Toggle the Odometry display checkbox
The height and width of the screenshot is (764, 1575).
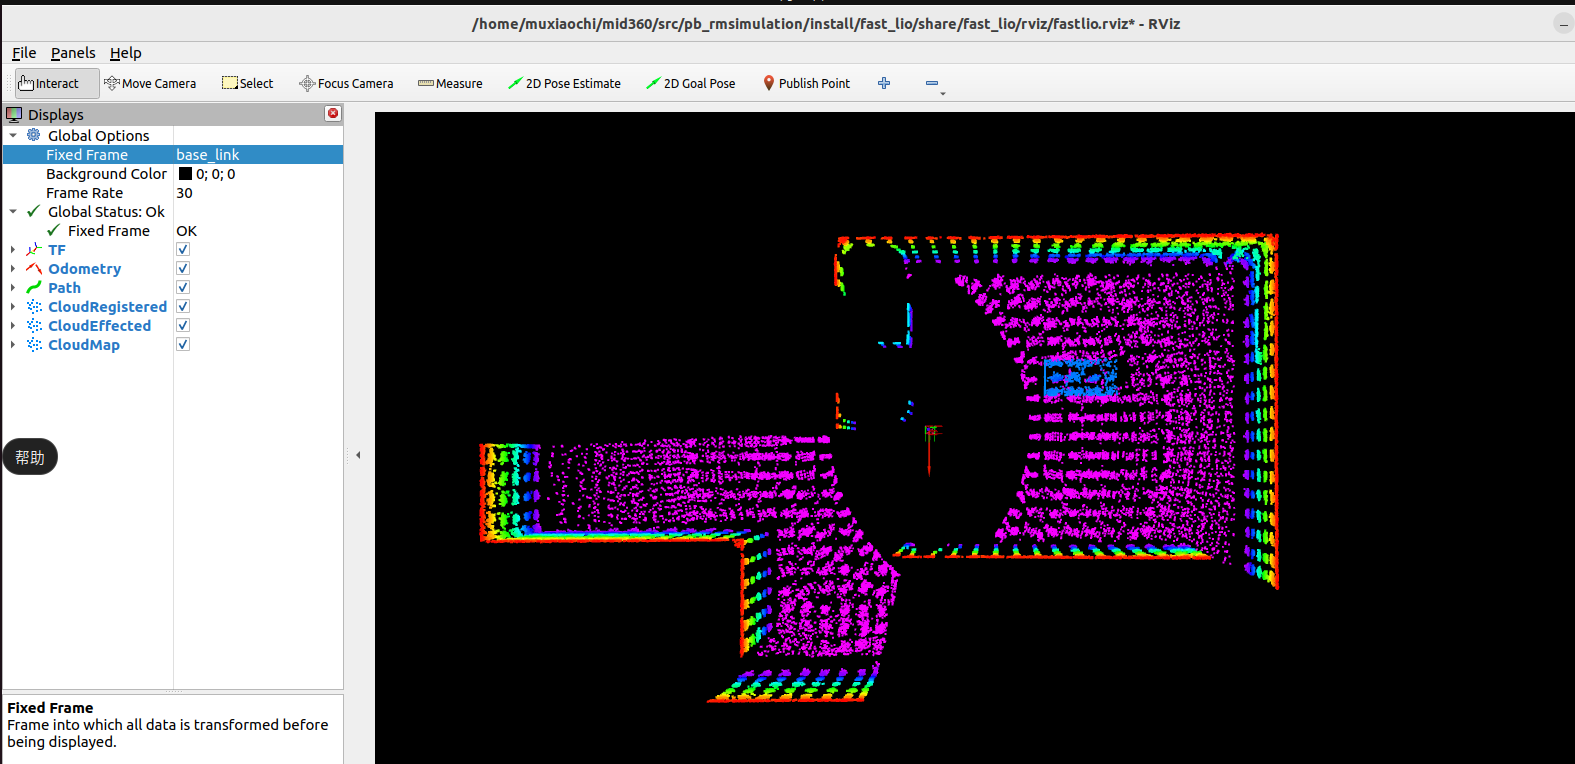[x=183, y=269]
